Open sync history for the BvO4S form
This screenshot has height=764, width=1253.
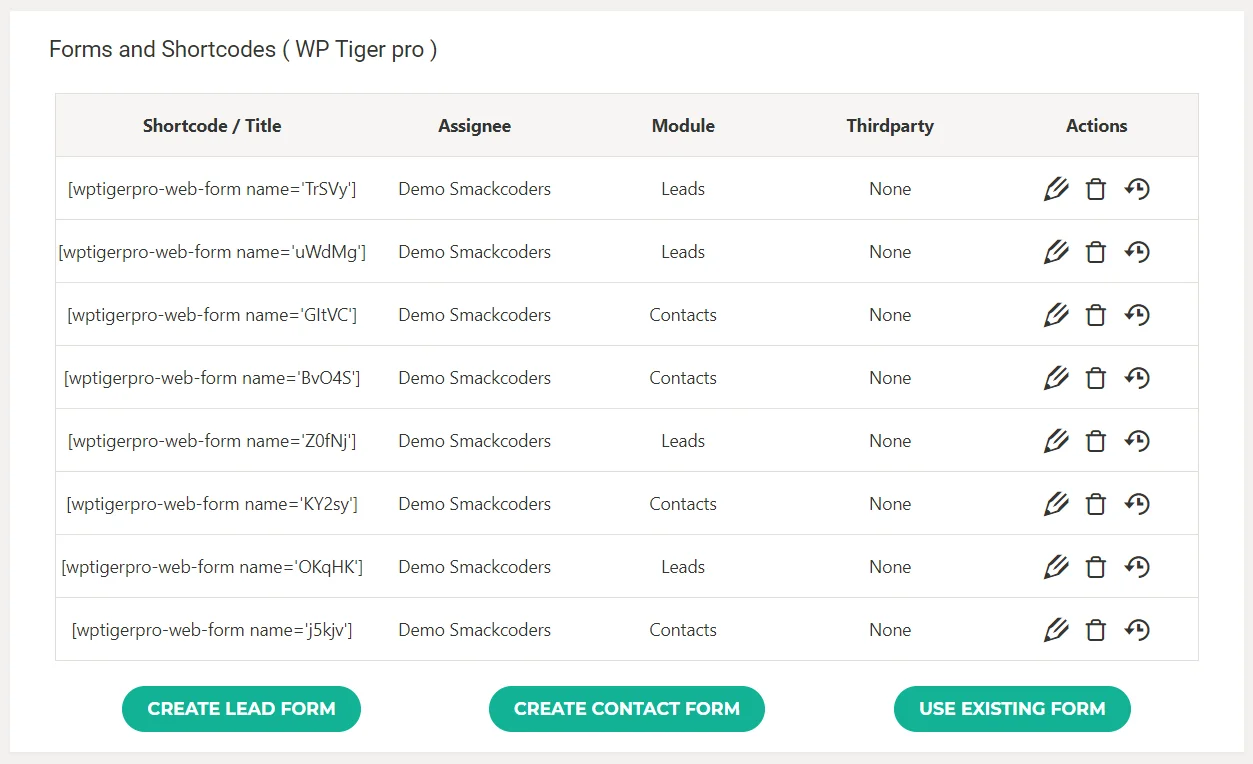click(x=1136, y=377)
